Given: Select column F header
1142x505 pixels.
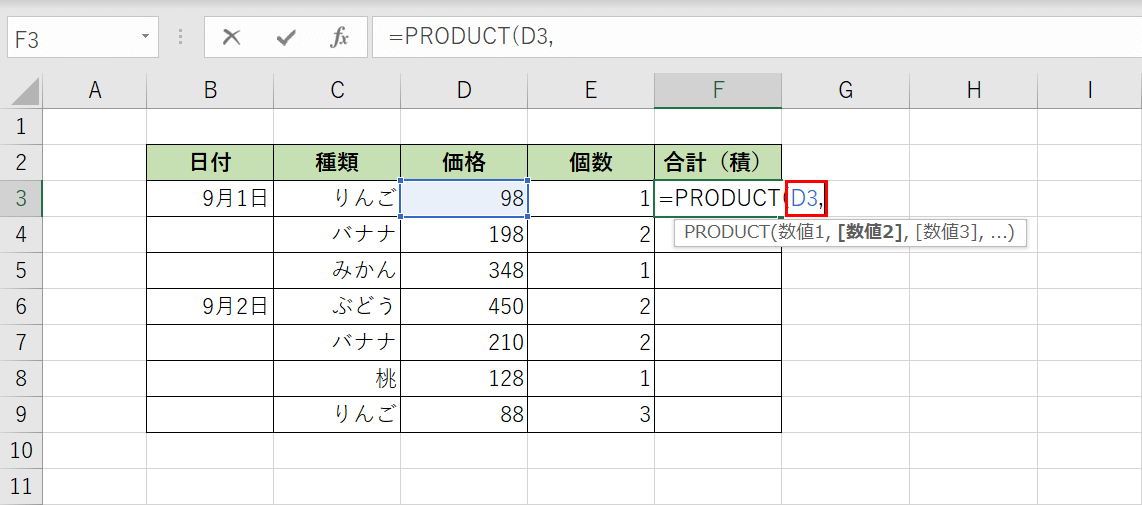Looking at the screenshot, I should click(718, 90).
